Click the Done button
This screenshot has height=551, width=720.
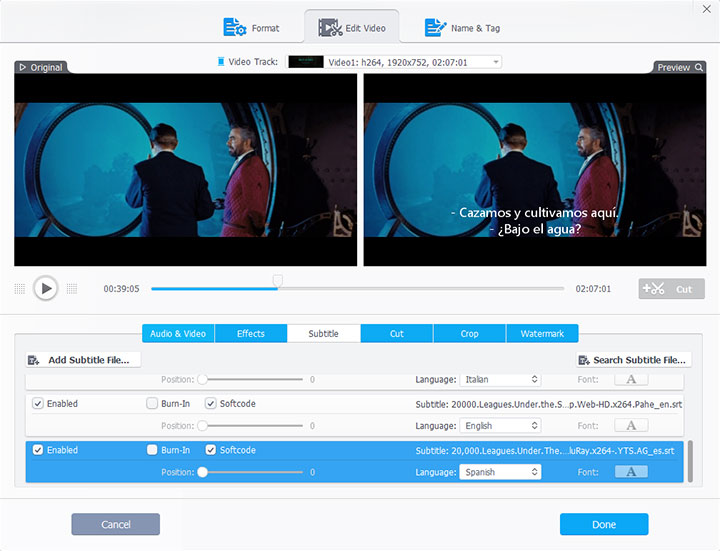(604, 524)
